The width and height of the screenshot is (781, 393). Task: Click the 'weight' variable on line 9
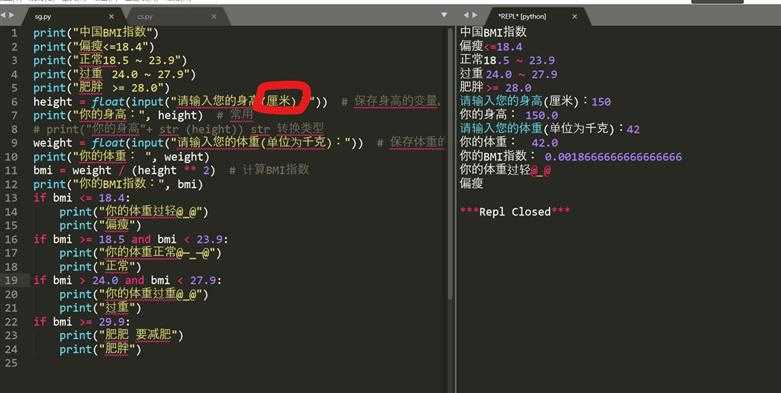point(53,143)
